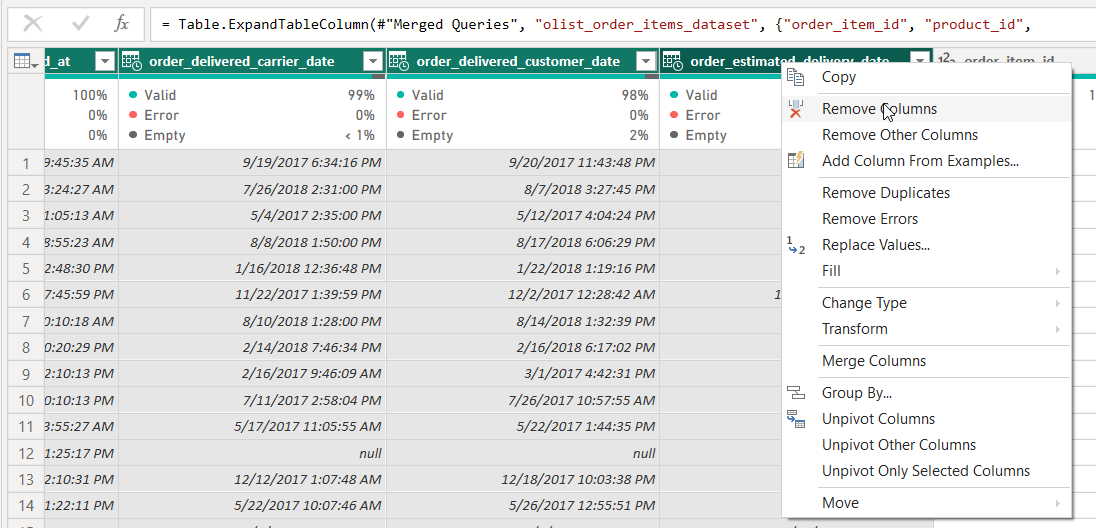Click cell 1/16/2018 12:36:48 PM
1096x528 pixels.
tap(252, 269)
